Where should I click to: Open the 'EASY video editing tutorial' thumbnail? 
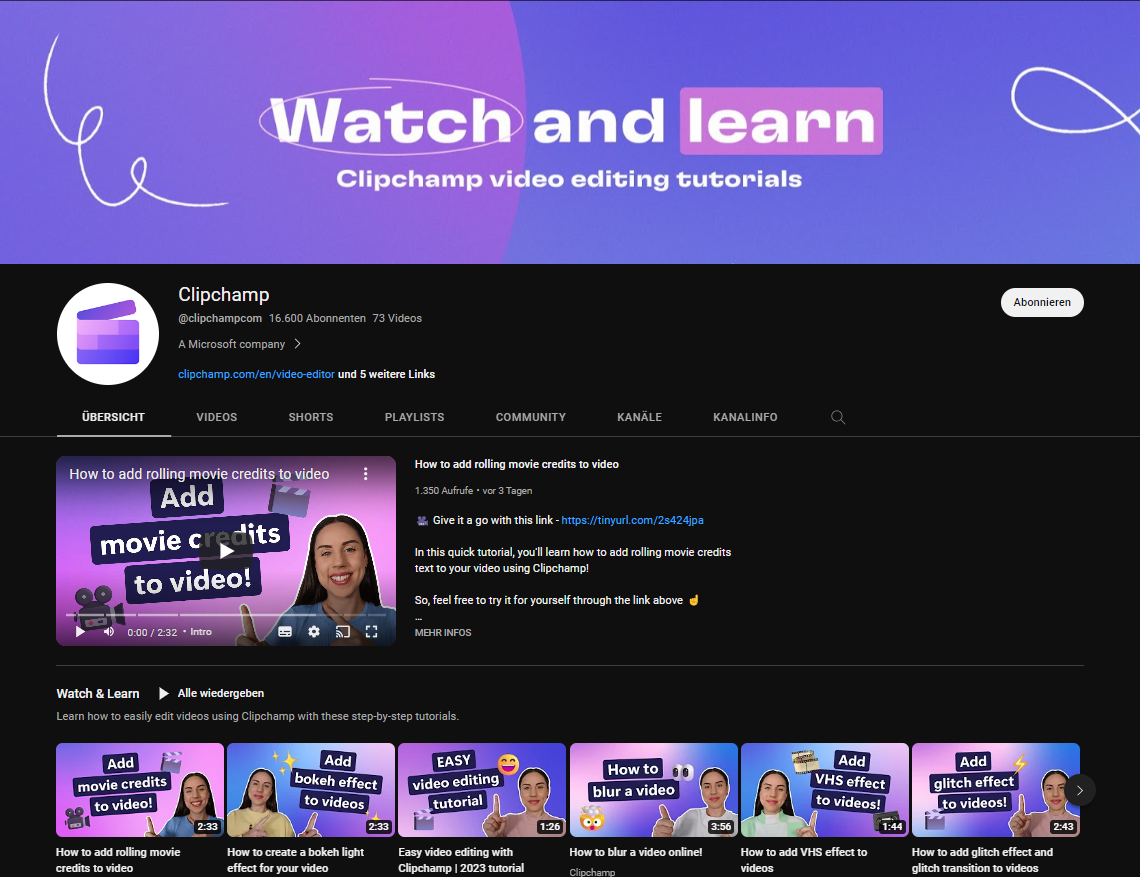pos(482,790)
